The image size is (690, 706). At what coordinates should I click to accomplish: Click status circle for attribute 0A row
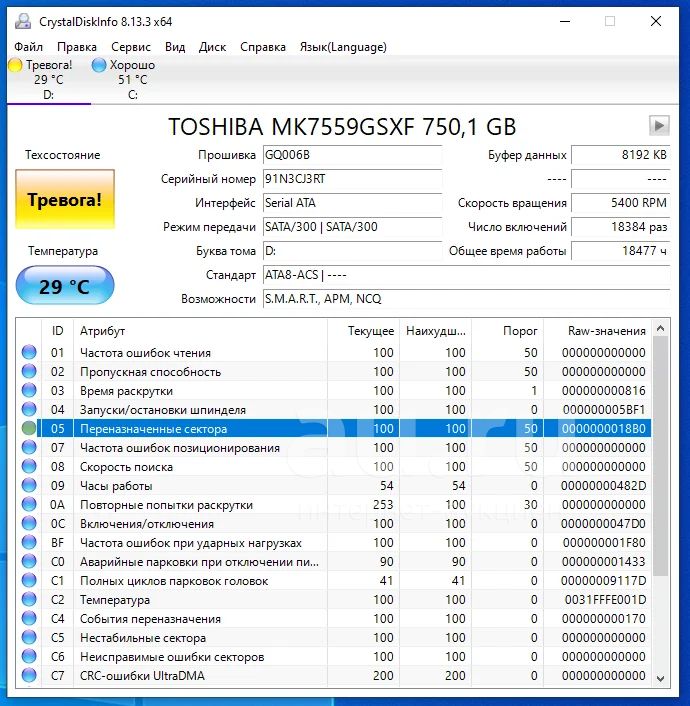(29, 504)
